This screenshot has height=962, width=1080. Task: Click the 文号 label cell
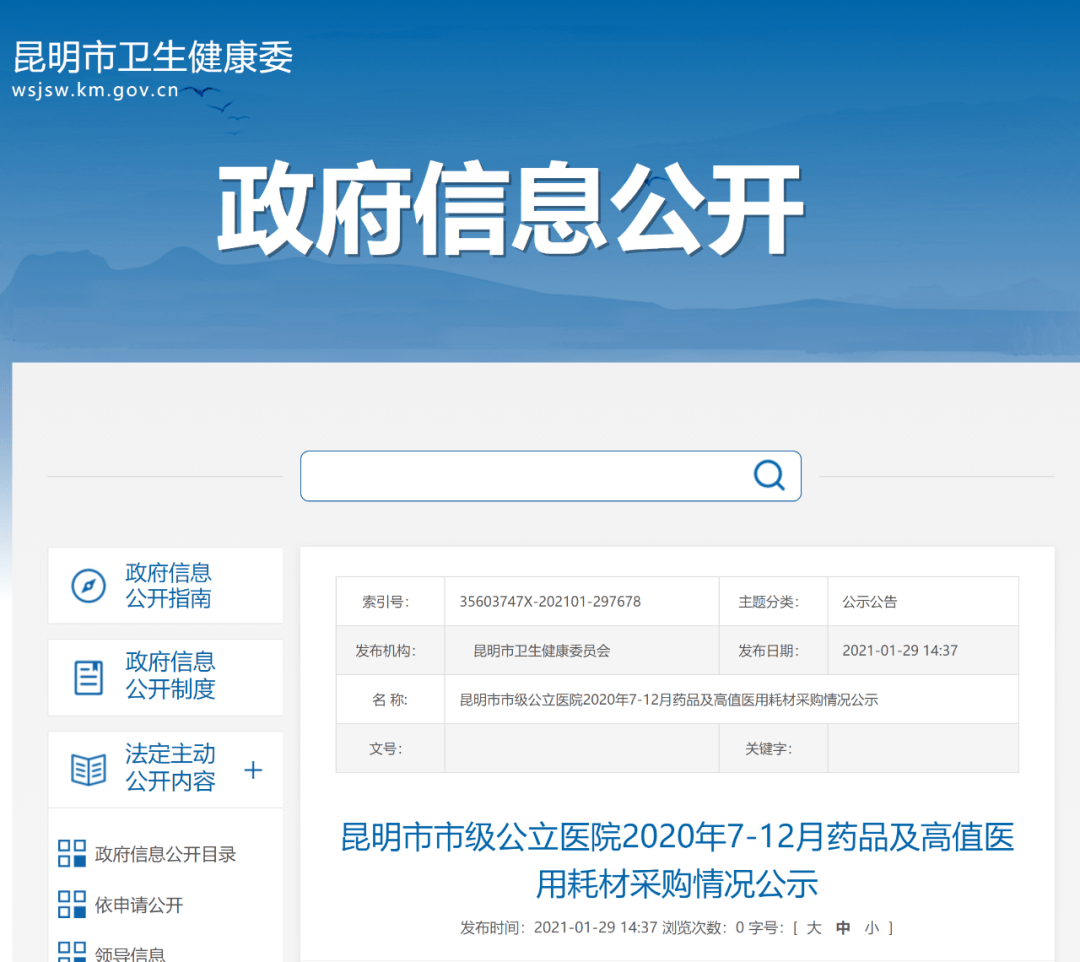[390, 749]
